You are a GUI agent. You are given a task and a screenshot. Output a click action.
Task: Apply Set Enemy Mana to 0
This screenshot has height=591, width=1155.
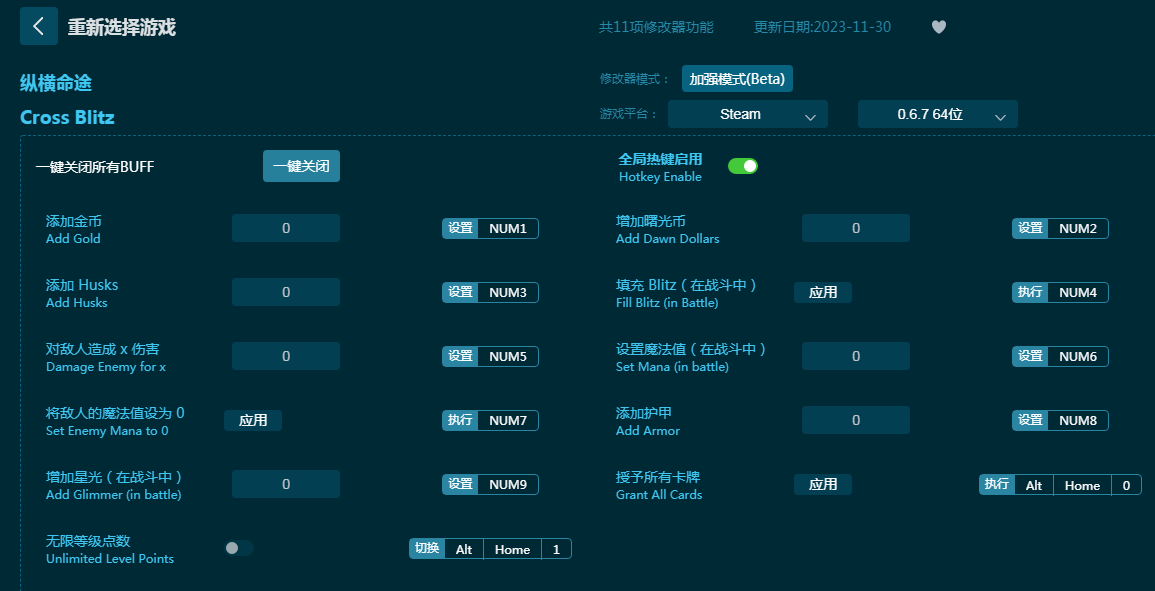click(x=253, y=420)
